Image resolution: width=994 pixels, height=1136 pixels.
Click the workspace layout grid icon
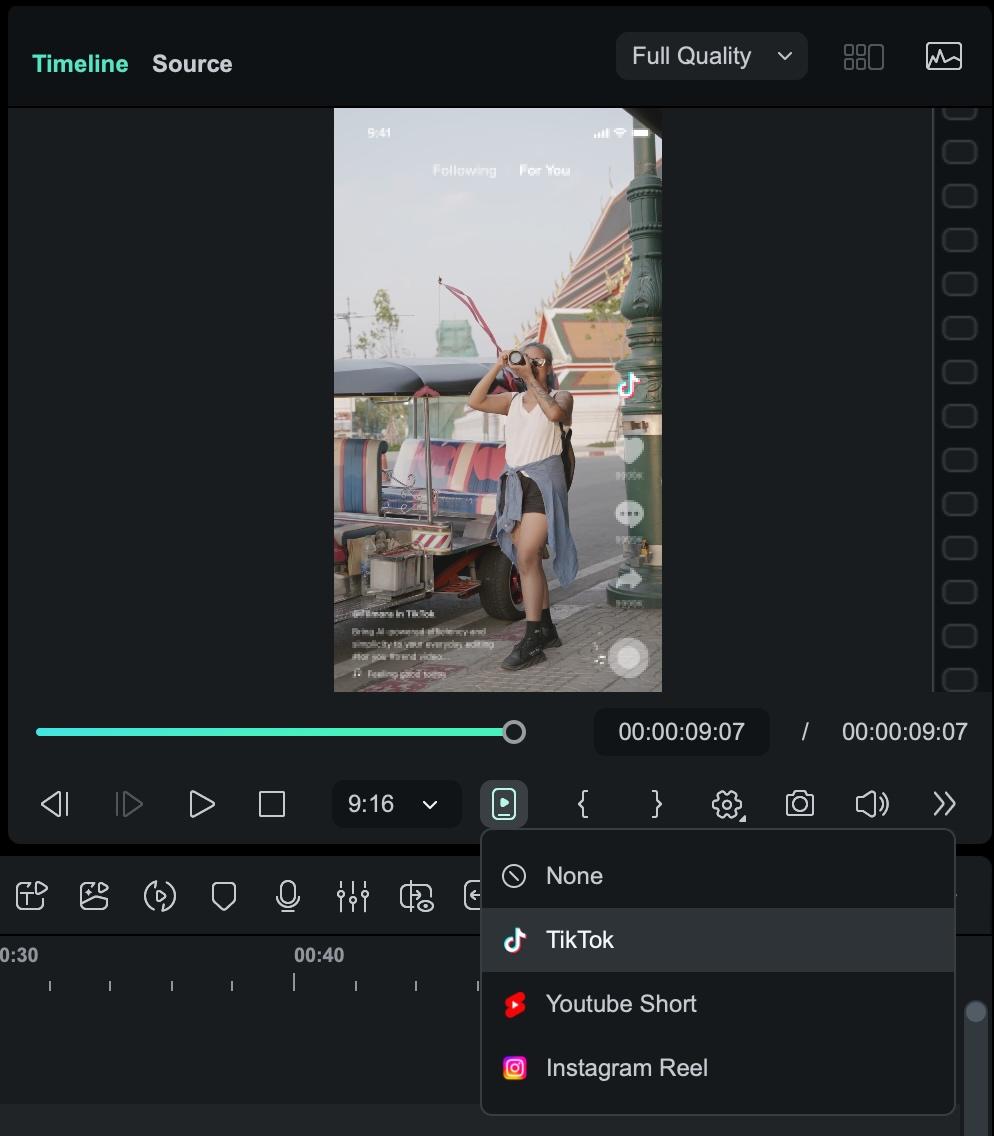tap(861, 56)
